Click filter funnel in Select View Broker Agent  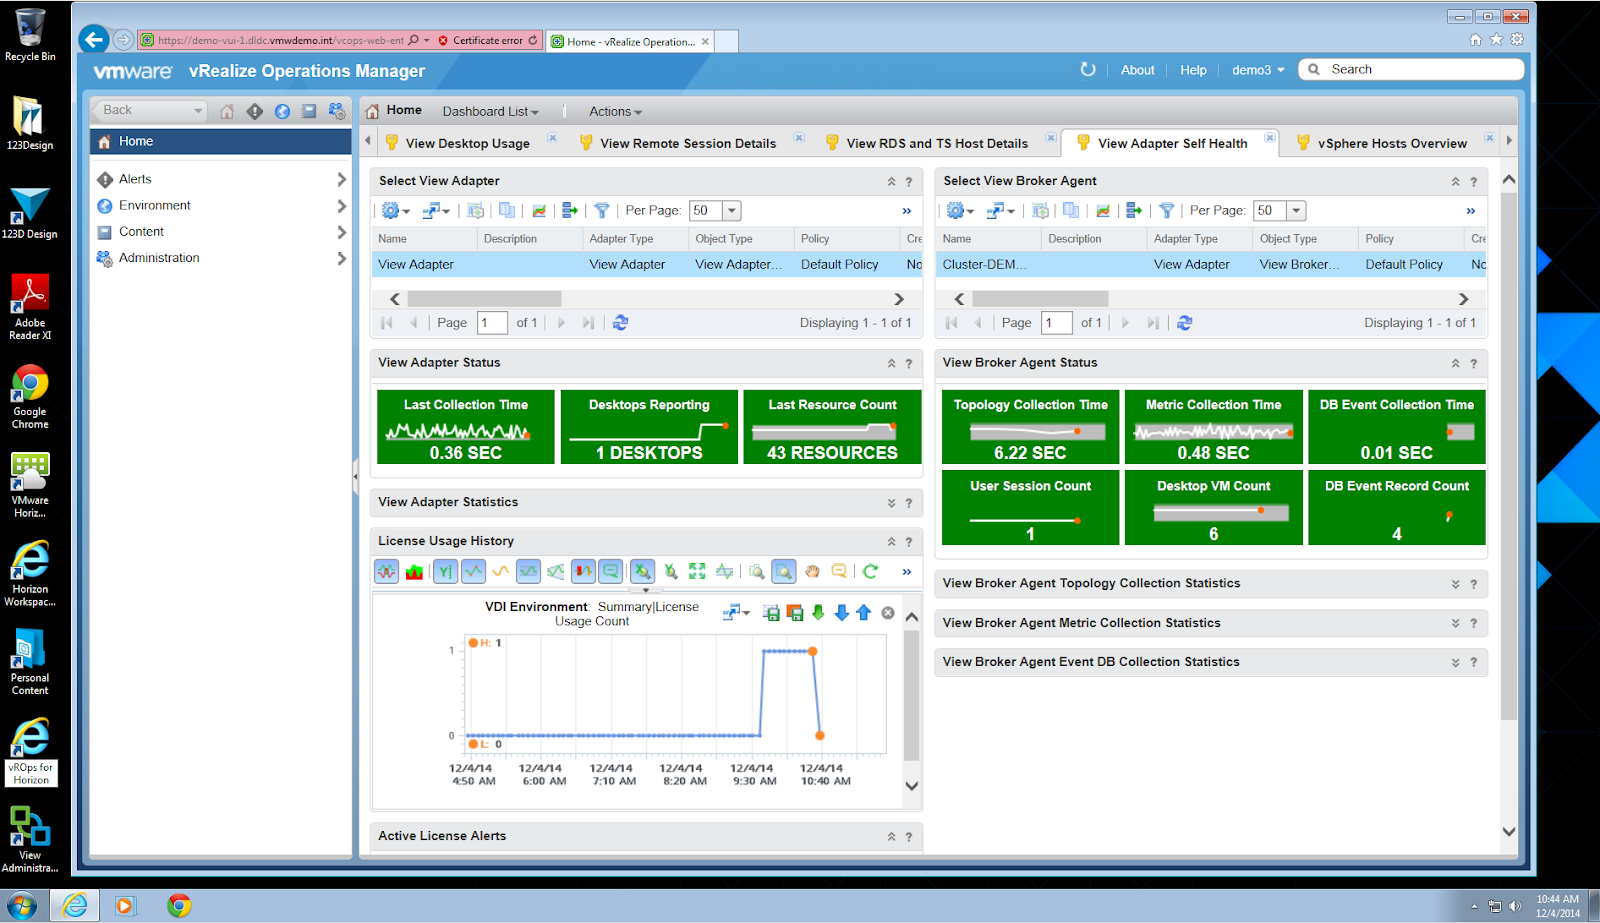point(1166,210)
